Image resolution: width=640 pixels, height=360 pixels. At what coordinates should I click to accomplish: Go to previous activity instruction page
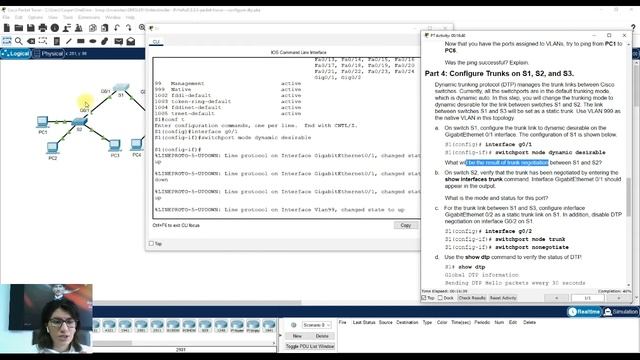tap(556, 298)
